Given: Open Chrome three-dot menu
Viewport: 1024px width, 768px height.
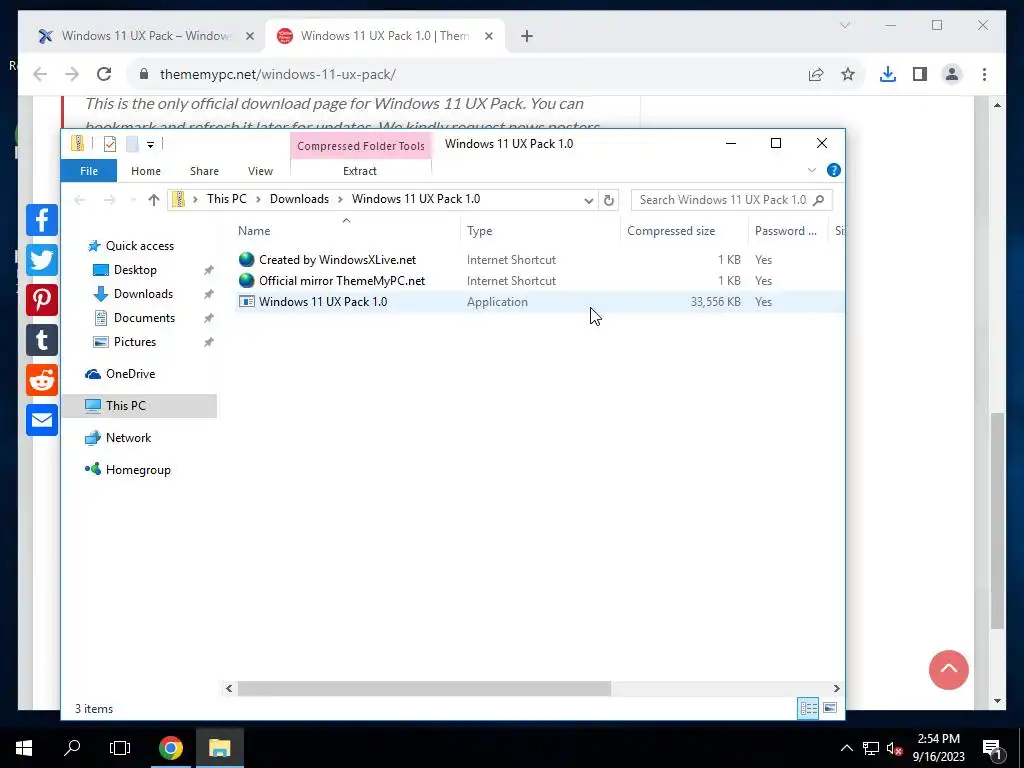Looking at the screenshot, I should click(x=984, y=74).
